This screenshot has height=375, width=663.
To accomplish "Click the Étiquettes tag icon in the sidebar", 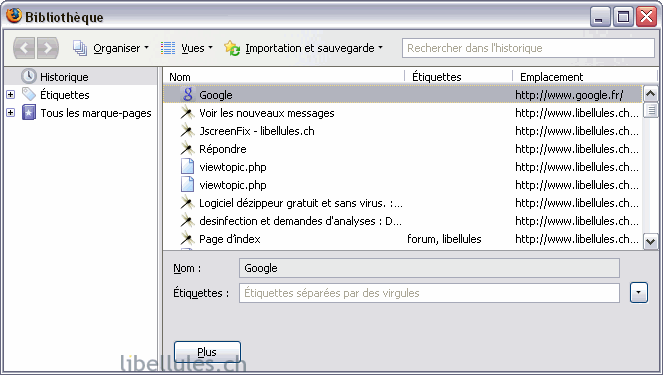I will tap(29, 94).
